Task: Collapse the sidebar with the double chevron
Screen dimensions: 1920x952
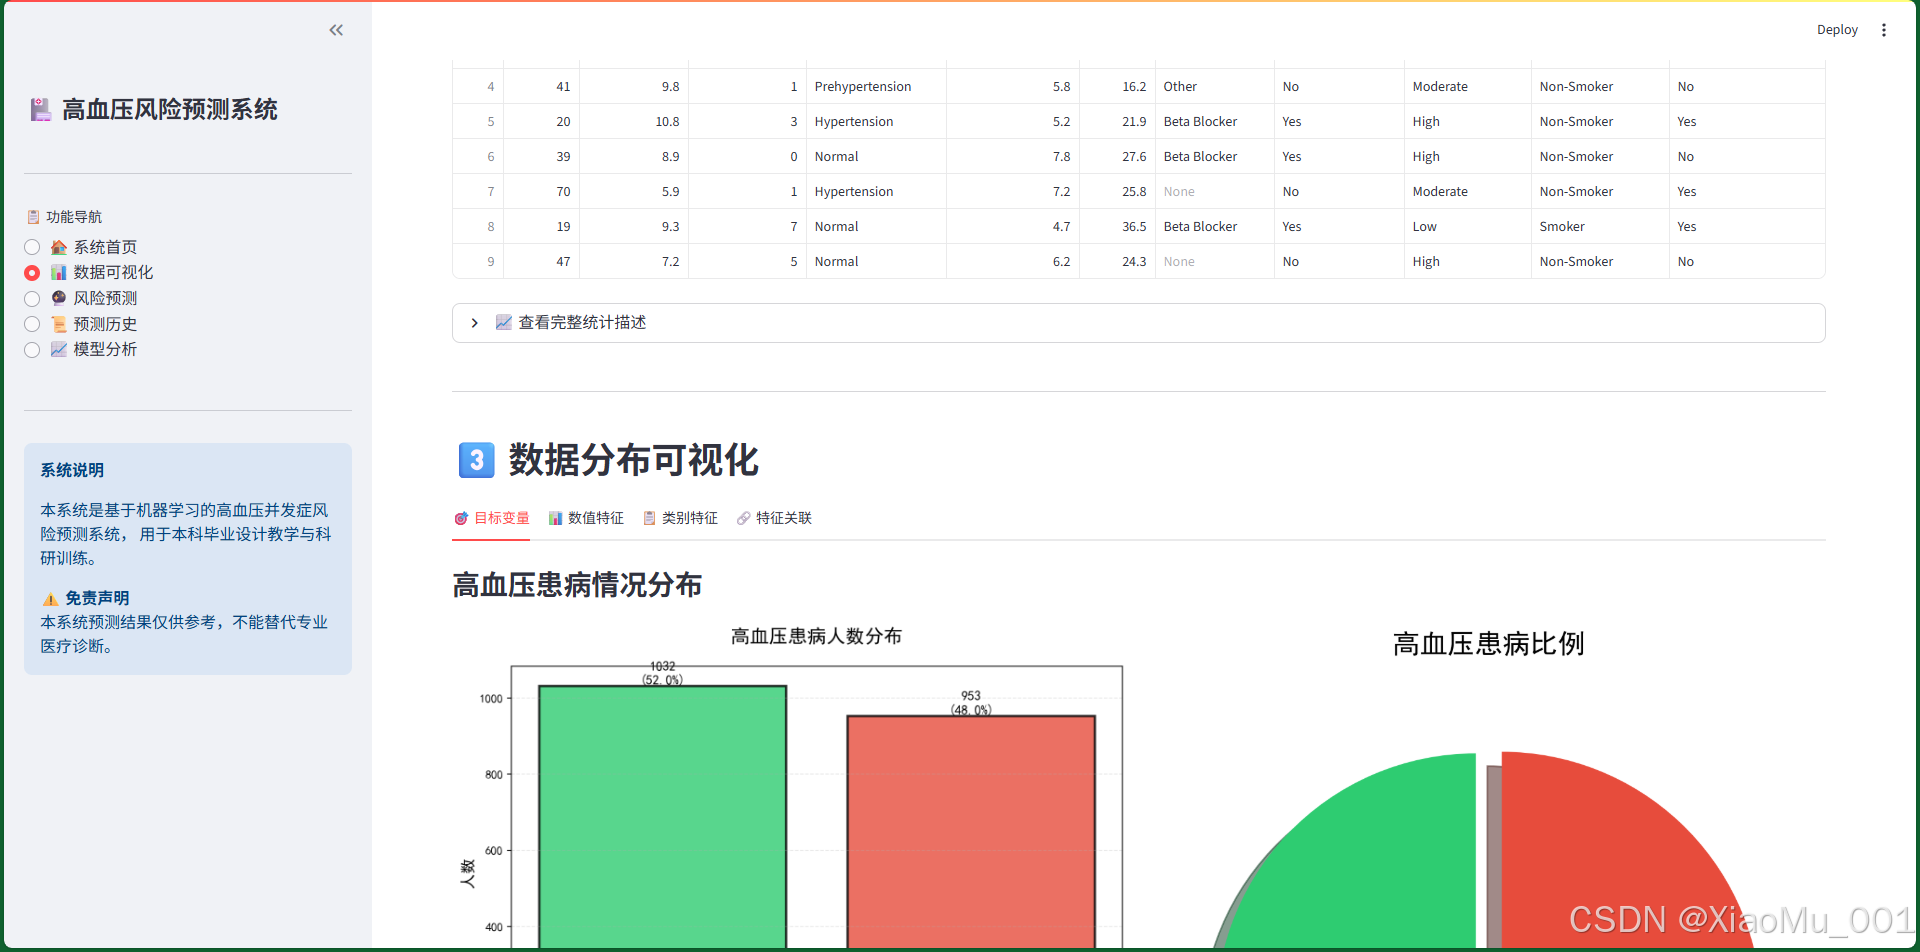Action: pos(335,30)
